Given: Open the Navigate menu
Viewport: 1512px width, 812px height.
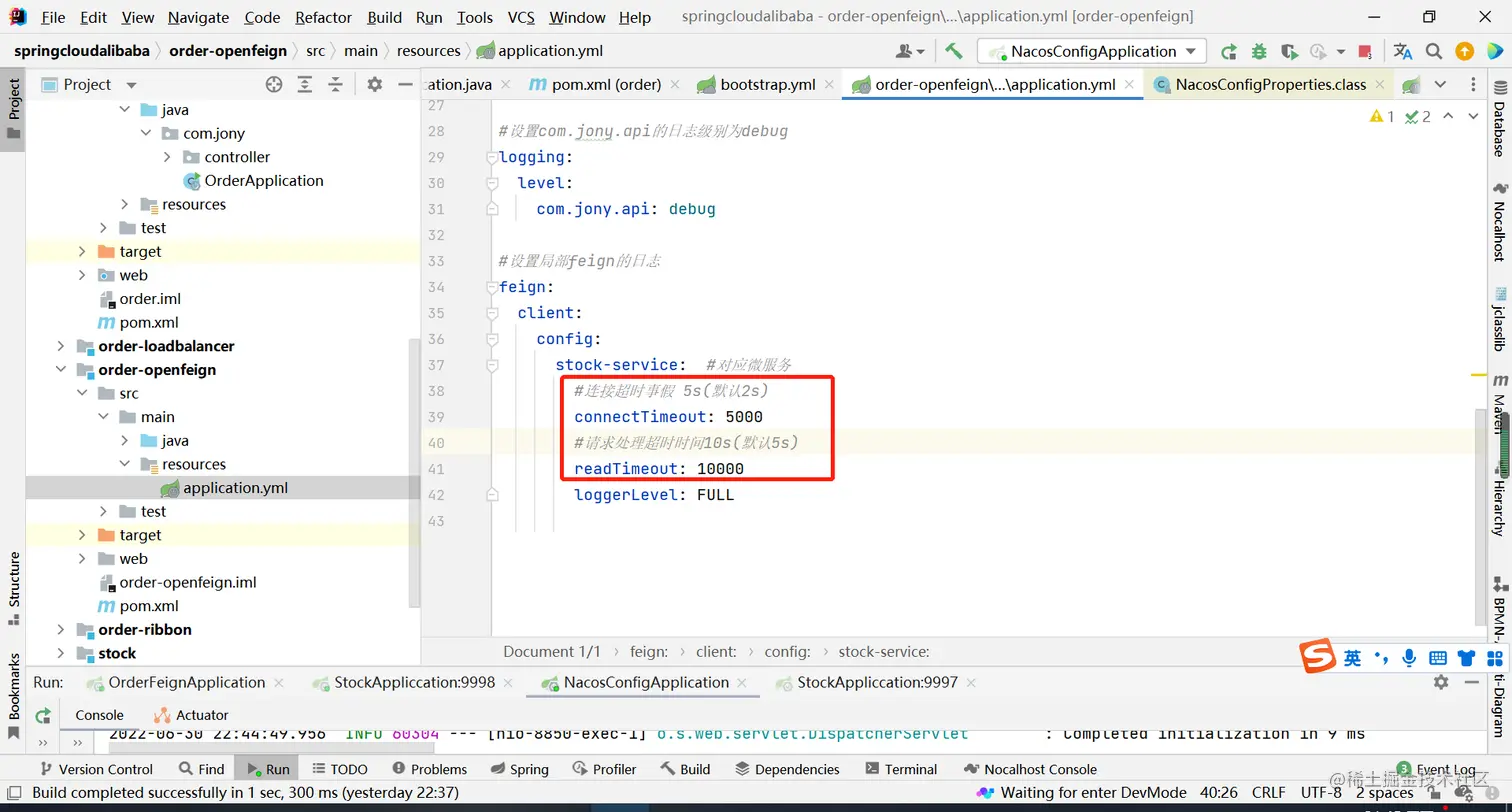Looking at the screenshot, I should [x=198, y=17].
